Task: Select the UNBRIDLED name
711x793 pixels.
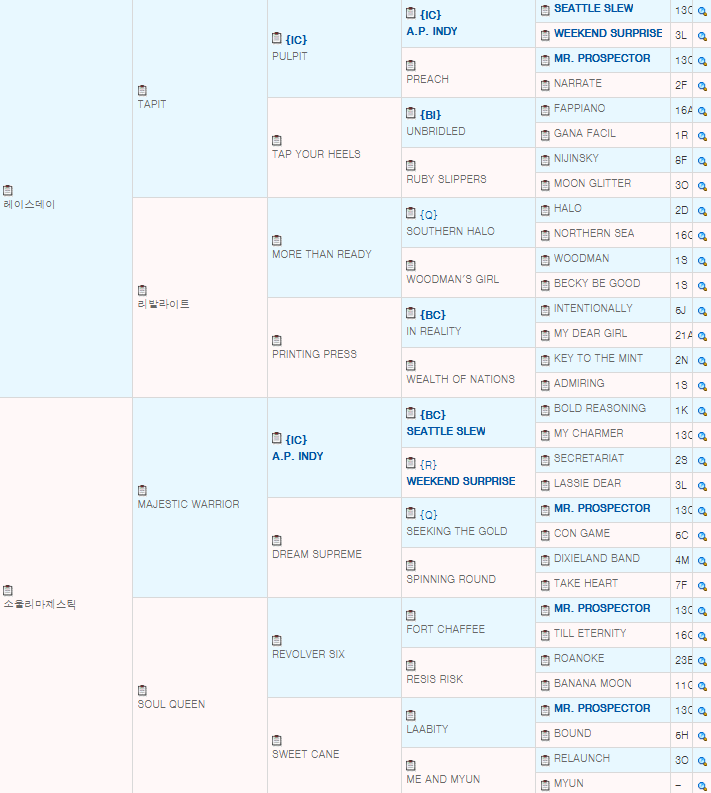Action: [x=435, y=131]
